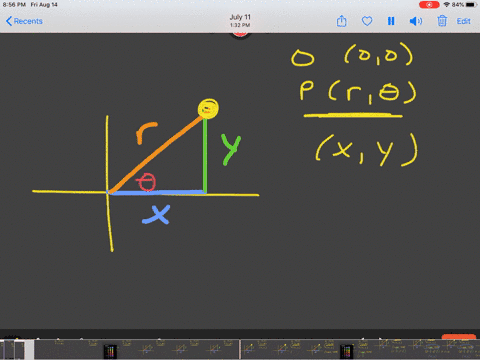
Task: Tap the back chevron beside Recents
Action: click(9, 21)
